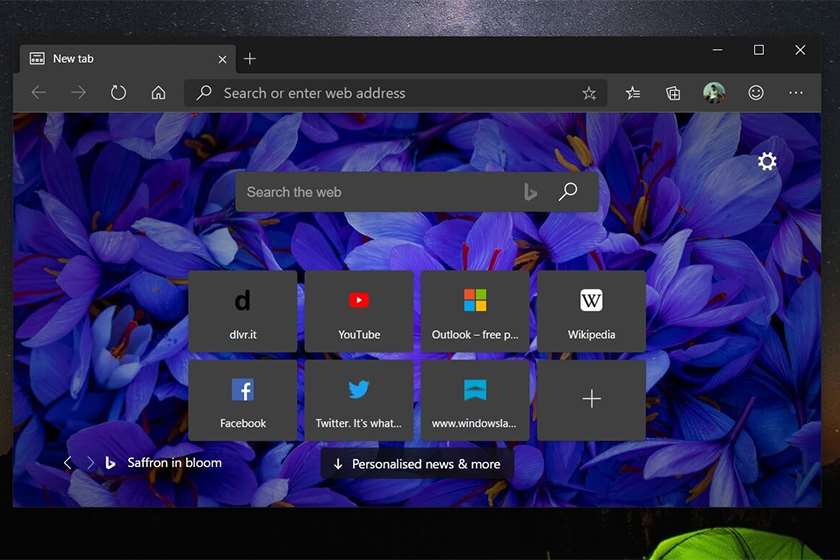The width and height of the screenshot is (840, 560).
Task: Select the New tab tab
Action: click(128, 59)
